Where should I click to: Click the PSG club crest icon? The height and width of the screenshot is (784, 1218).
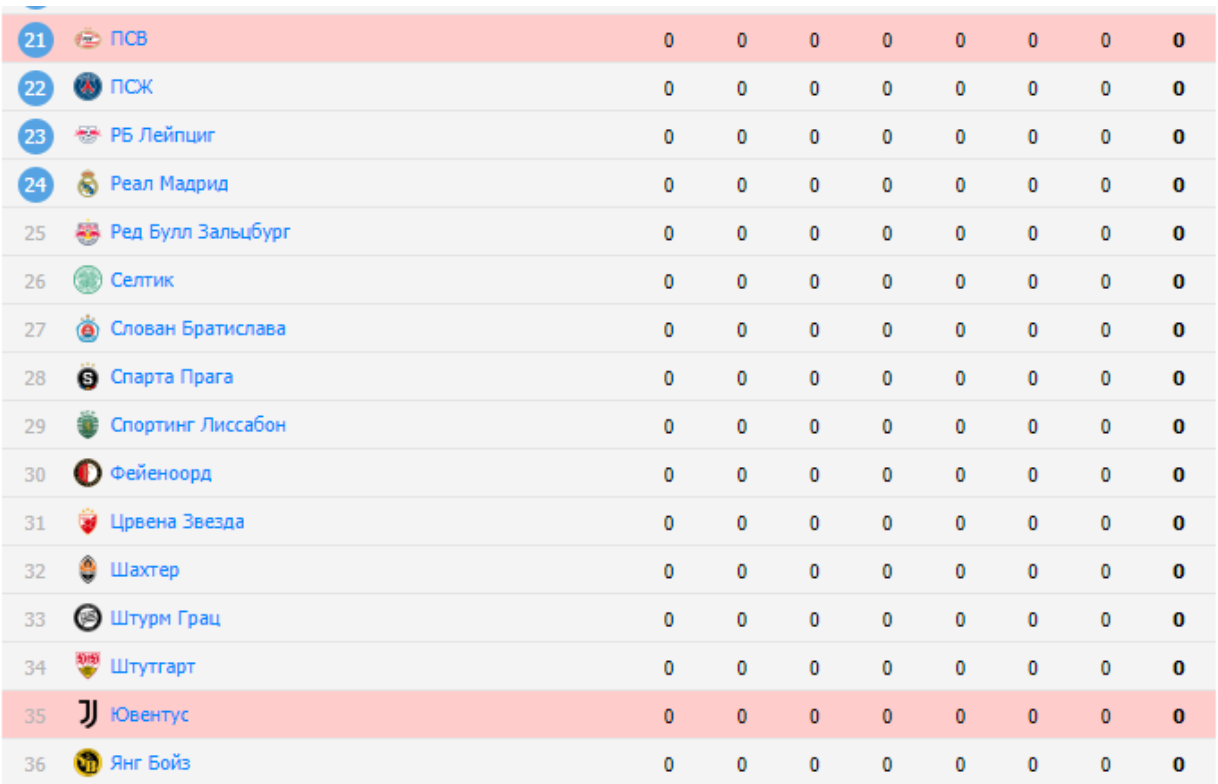[x=88, y=88]
